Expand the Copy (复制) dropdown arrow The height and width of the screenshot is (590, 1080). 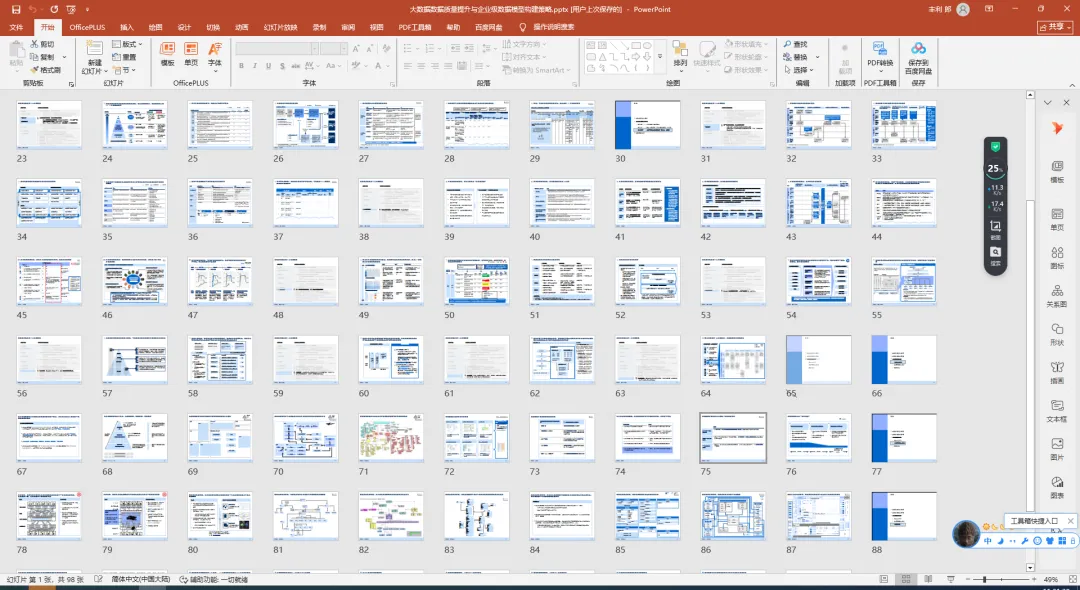pyautogui.click(x=65, y=57)
